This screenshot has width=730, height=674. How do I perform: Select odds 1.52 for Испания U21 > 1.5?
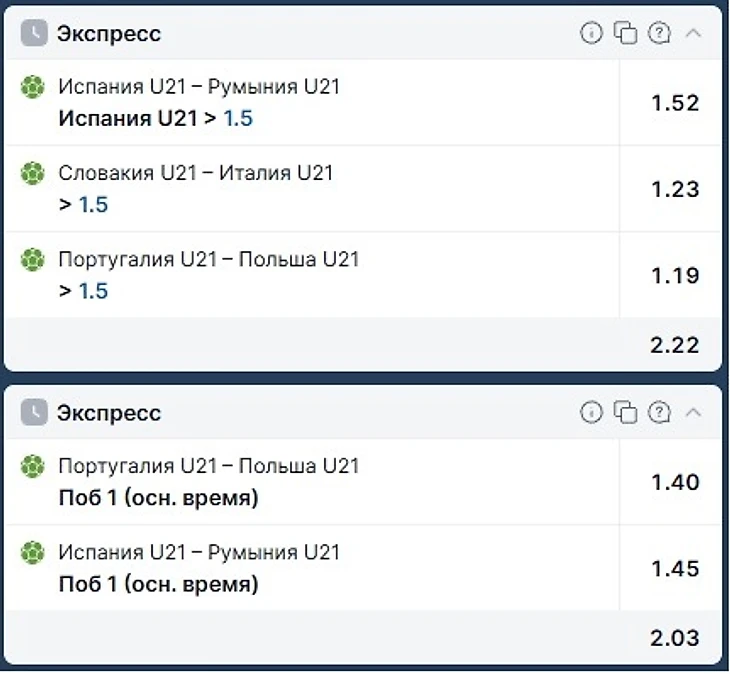[x=675, y=103]
